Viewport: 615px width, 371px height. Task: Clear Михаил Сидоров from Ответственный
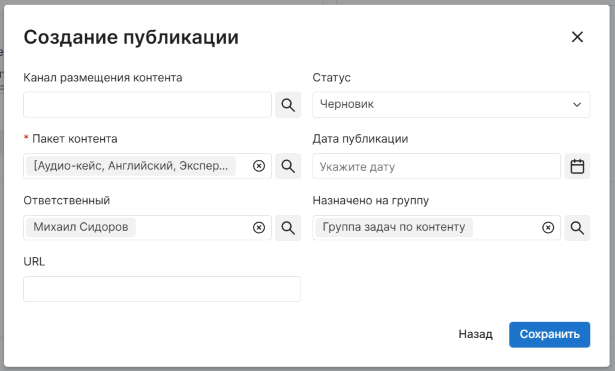[x=259, y=227]
